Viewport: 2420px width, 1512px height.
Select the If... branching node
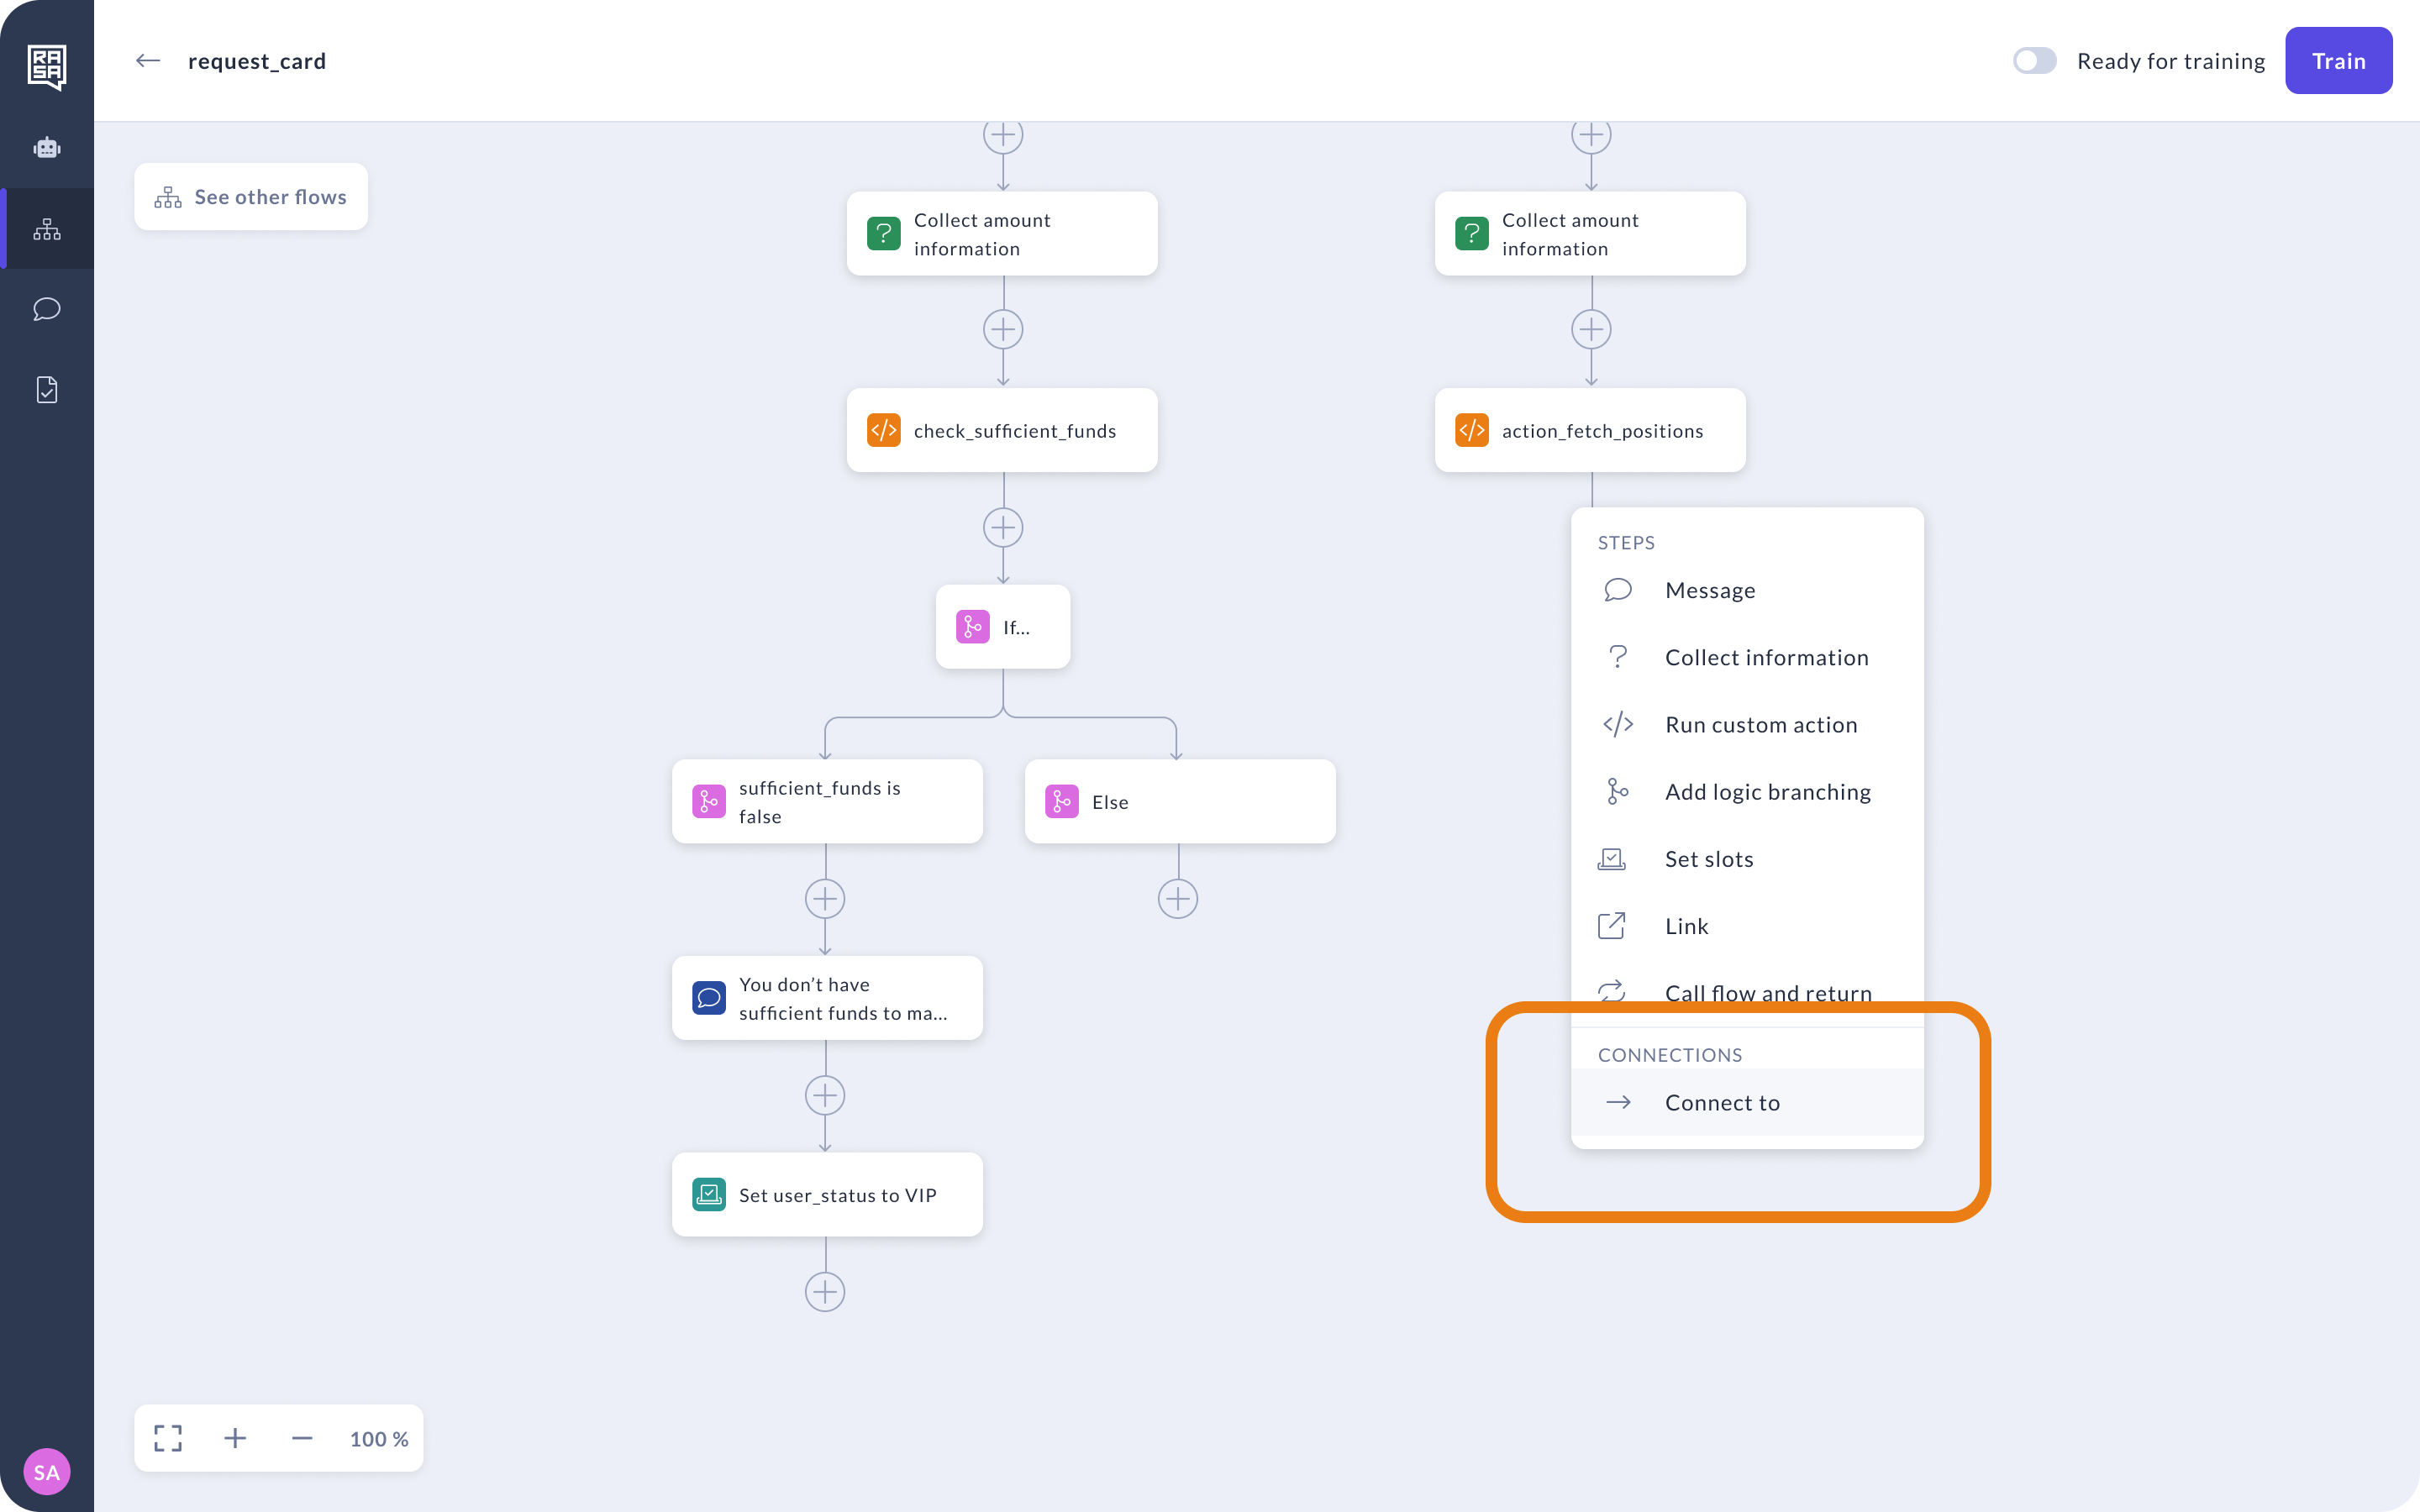[x=1003, y=627]
